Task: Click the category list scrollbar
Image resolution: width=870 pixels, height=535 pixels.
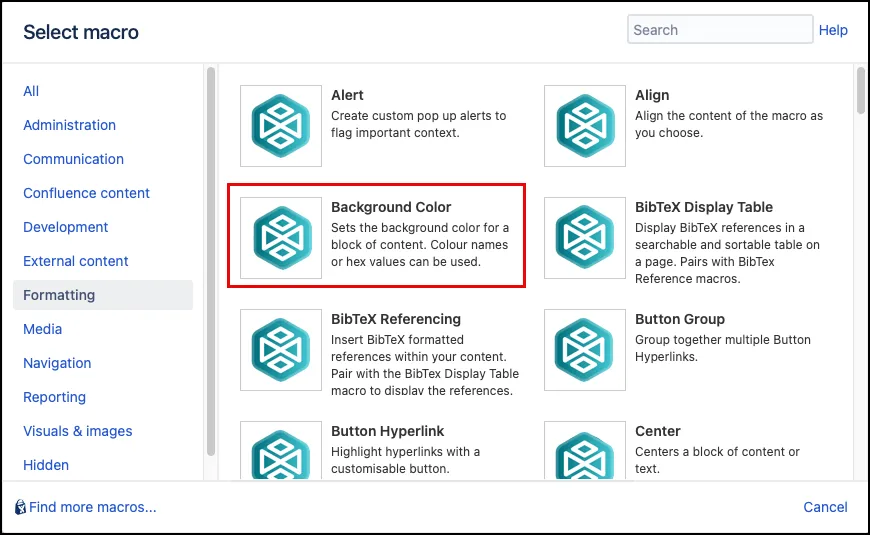Action: pyautogui.click(x=211, y=261)
